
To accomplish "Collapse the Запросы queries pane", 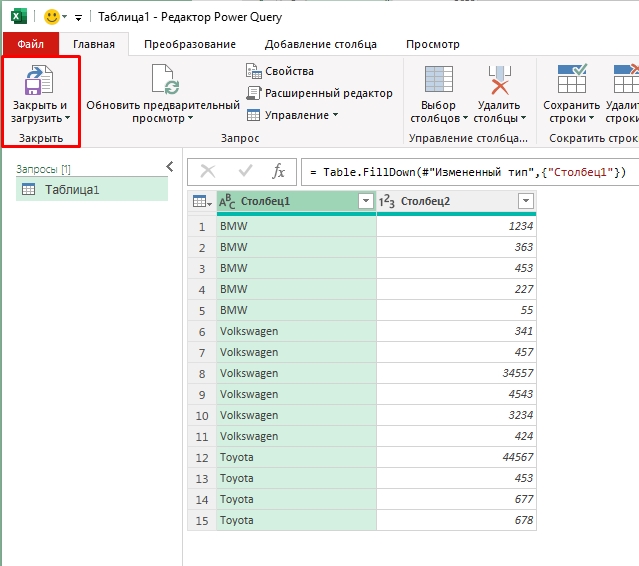I will click(170, 167).
